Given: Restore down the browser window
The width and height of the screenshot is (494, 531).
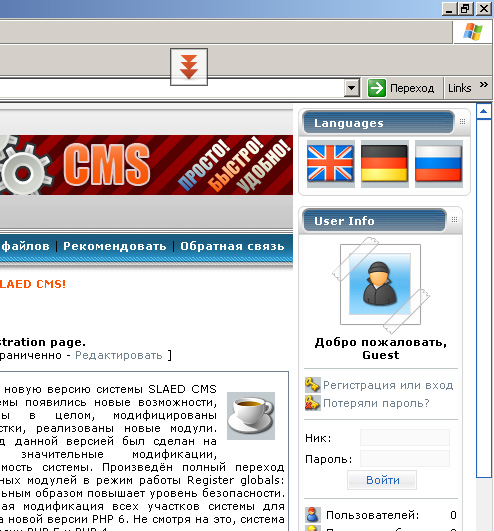Looking at the screenshot, I should pos(466,8).
